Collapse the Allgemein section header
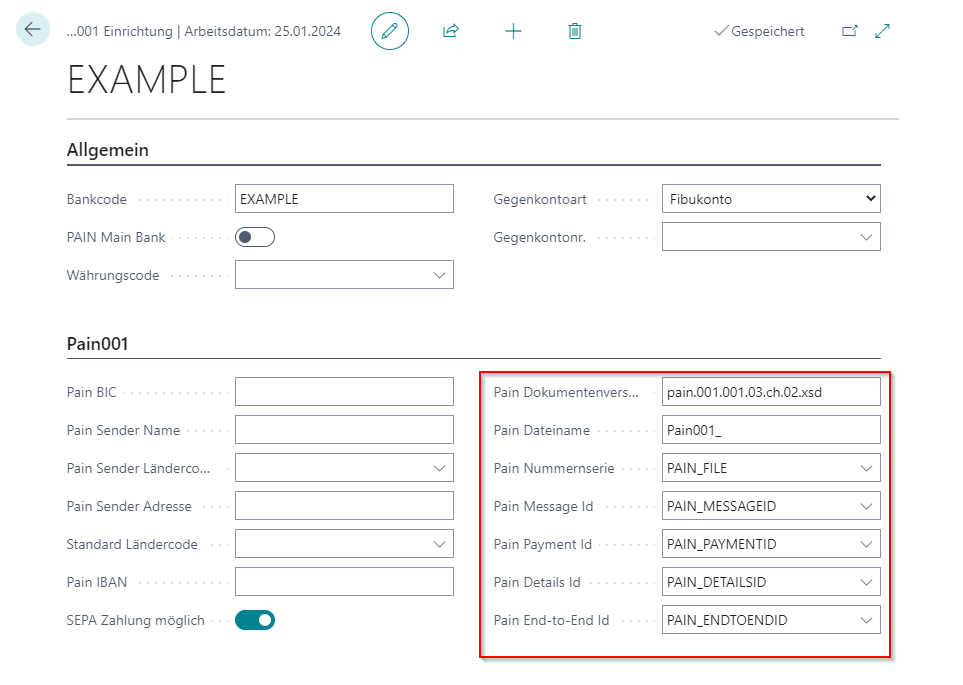The height and width of the screenshot is (685, 963). (x=108, y=150)
